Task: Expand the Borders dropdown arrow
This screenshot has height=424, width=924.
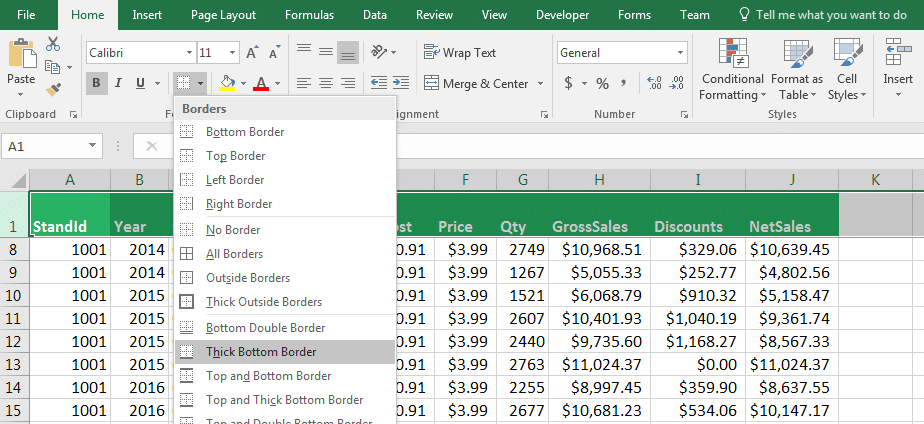Action: point(200,84)
